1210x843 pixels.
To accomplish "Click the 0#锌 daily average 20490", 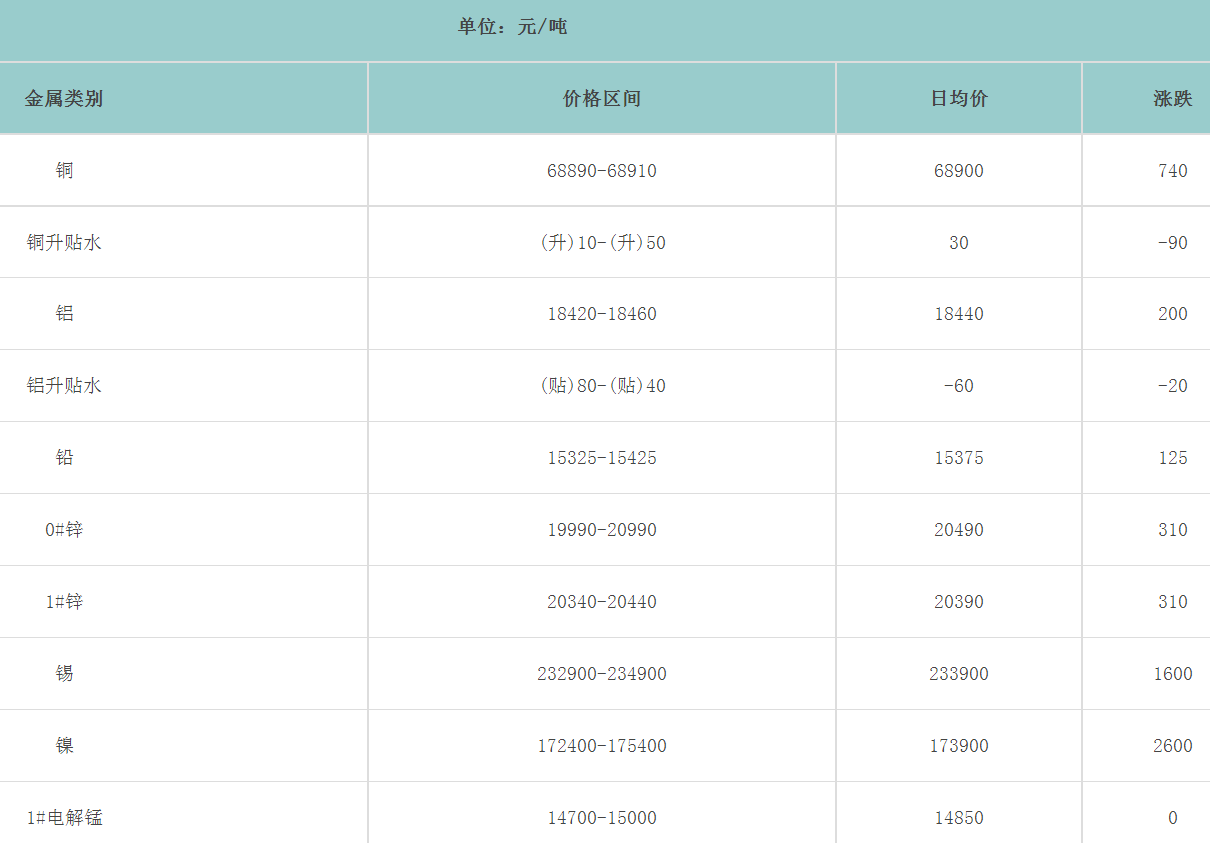I will coord(959,530).
